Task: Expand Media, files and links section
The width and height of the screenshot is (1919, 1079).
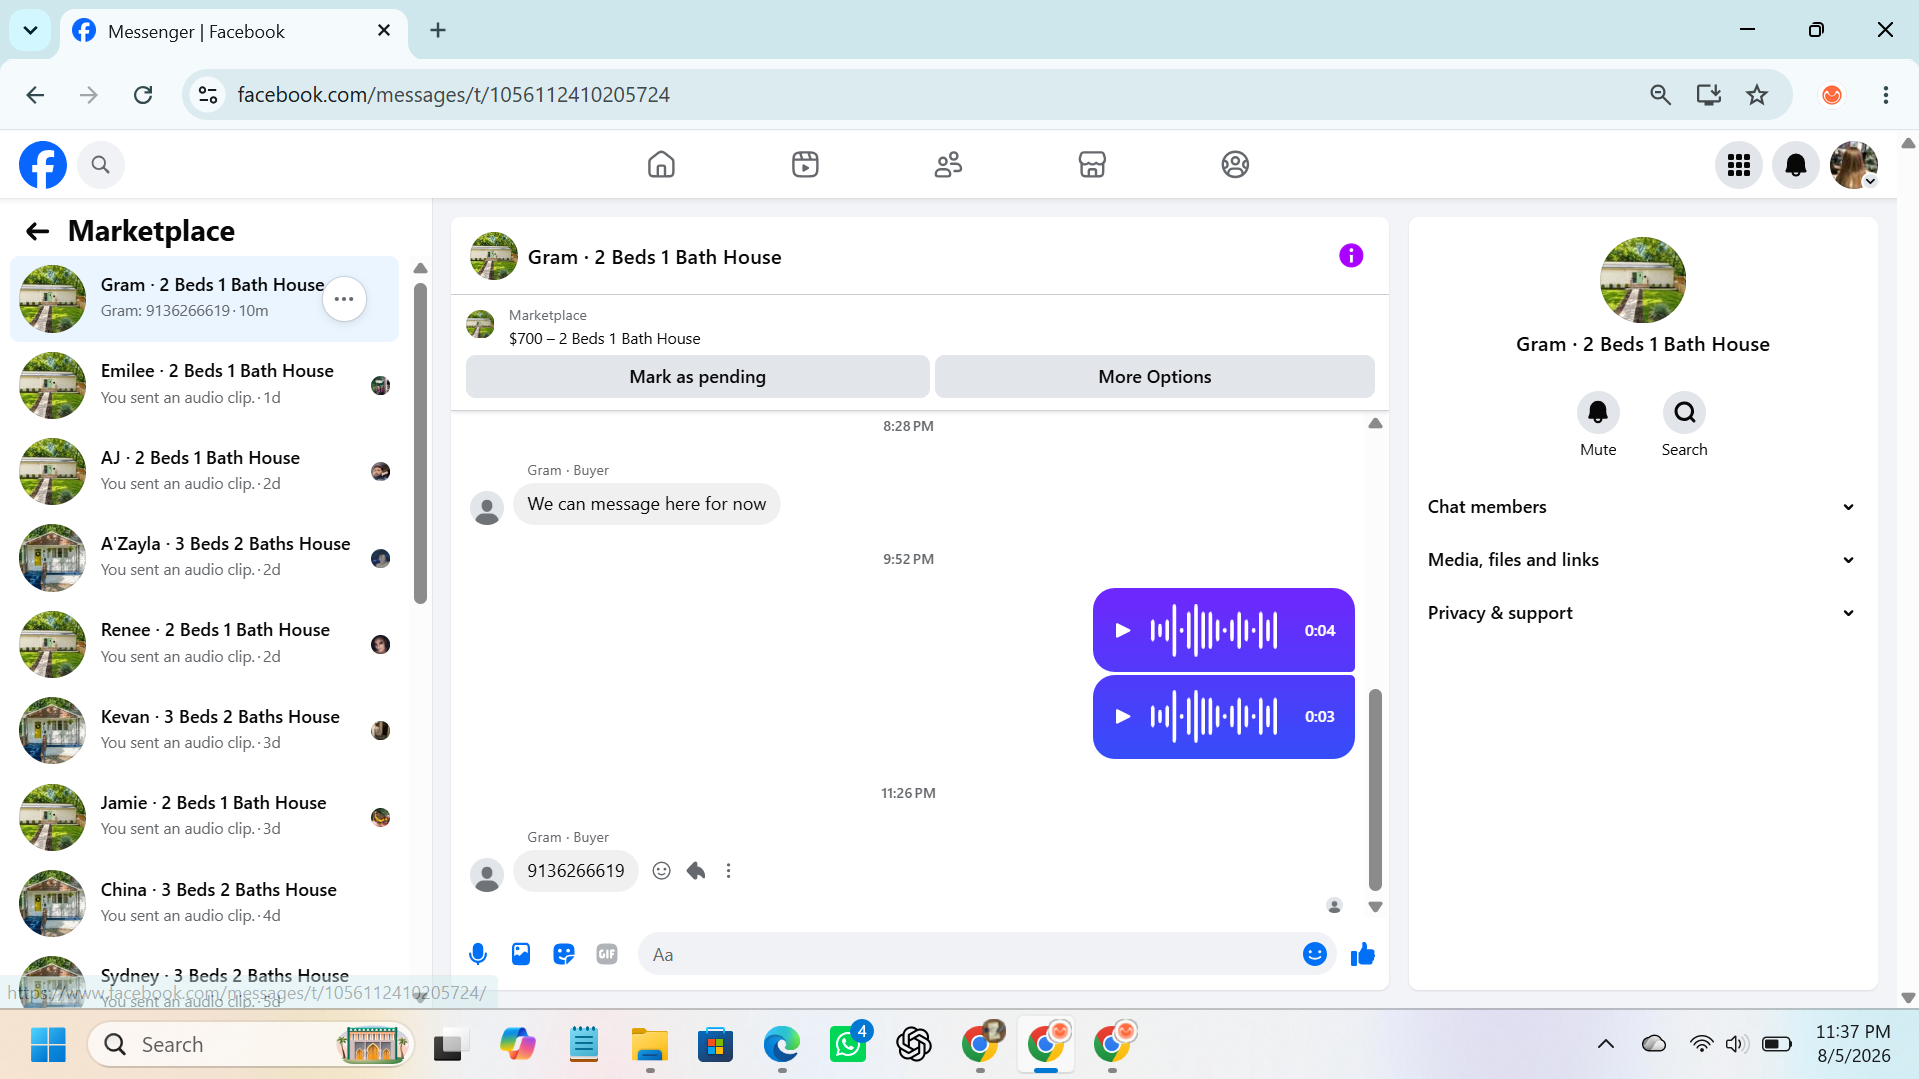Action: 1642,560
